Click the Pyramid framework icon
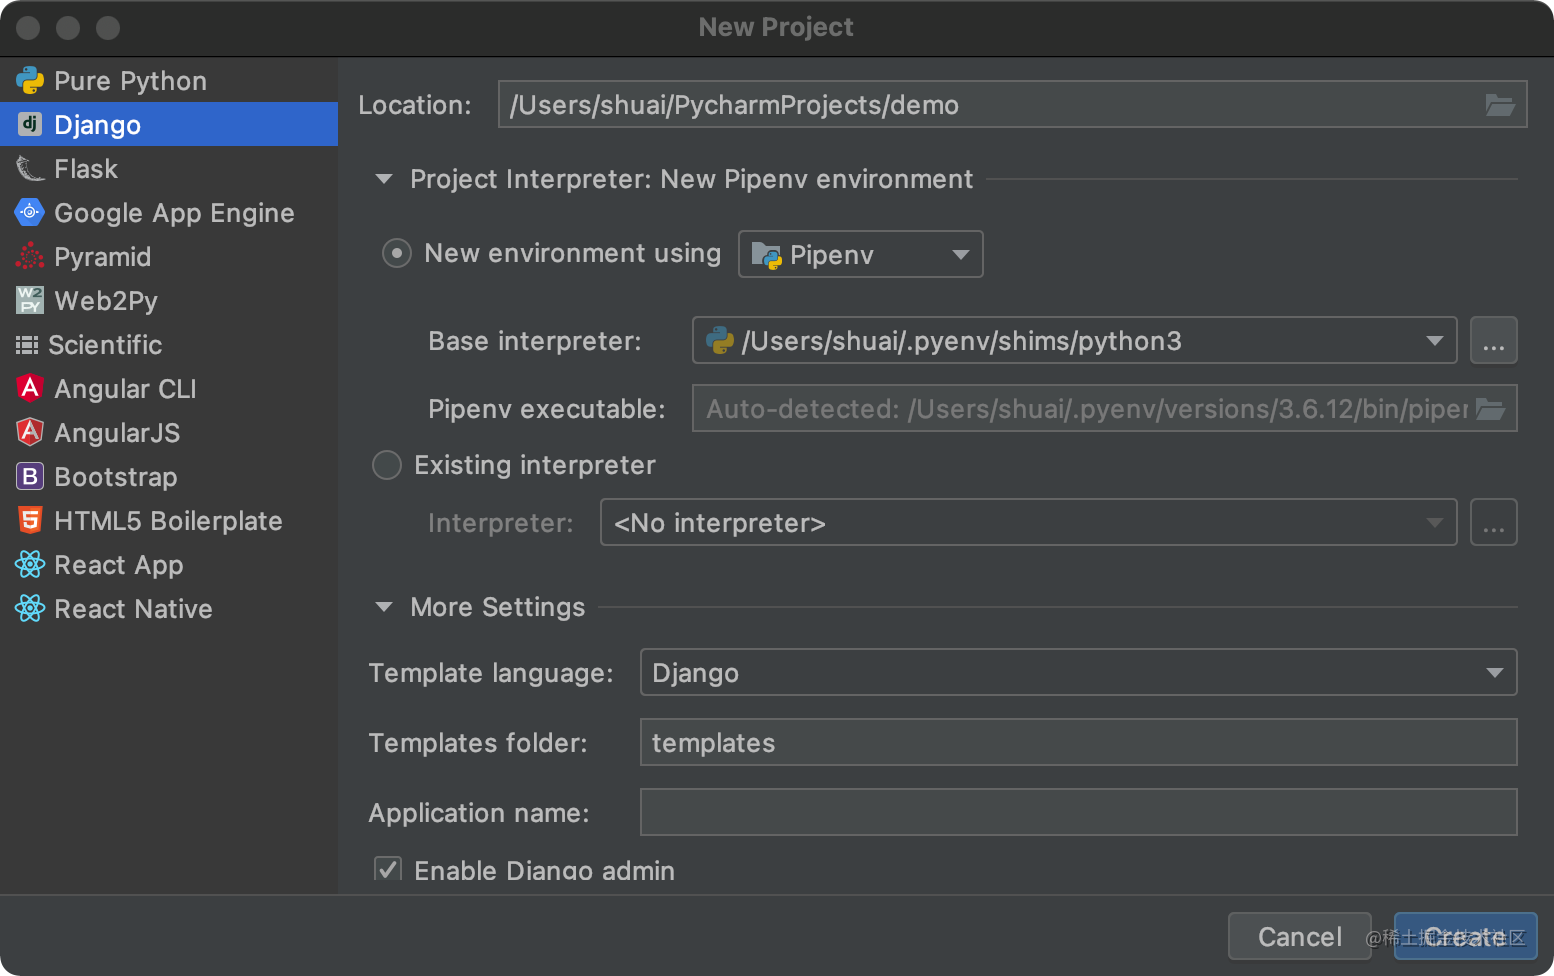1554x976 pixels. click(30, 256)
